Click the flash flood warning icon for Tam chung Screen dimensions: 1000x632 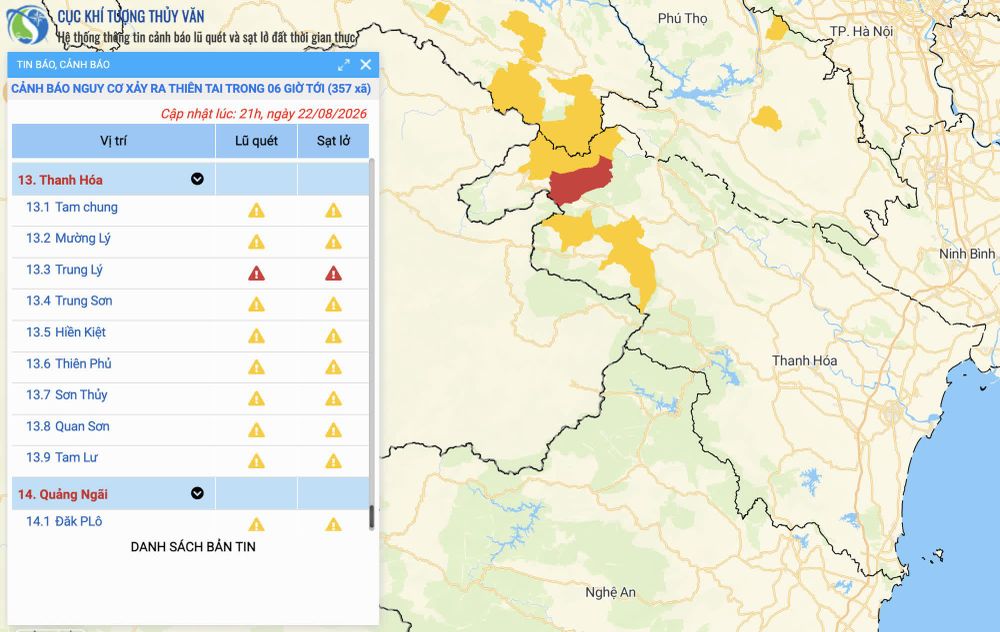[x=256, y=210]
